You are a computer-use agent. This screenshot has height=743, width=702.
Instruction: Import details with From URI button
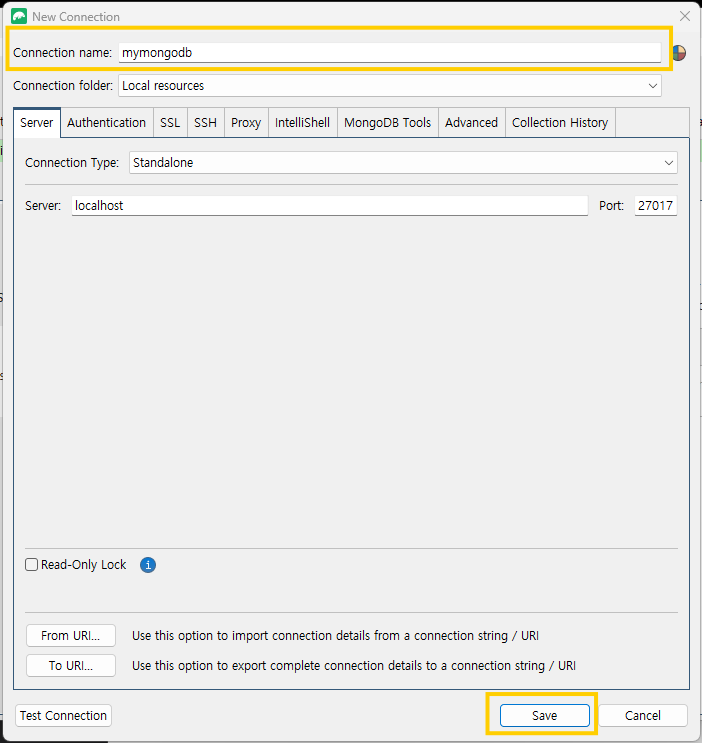point(71,635)
